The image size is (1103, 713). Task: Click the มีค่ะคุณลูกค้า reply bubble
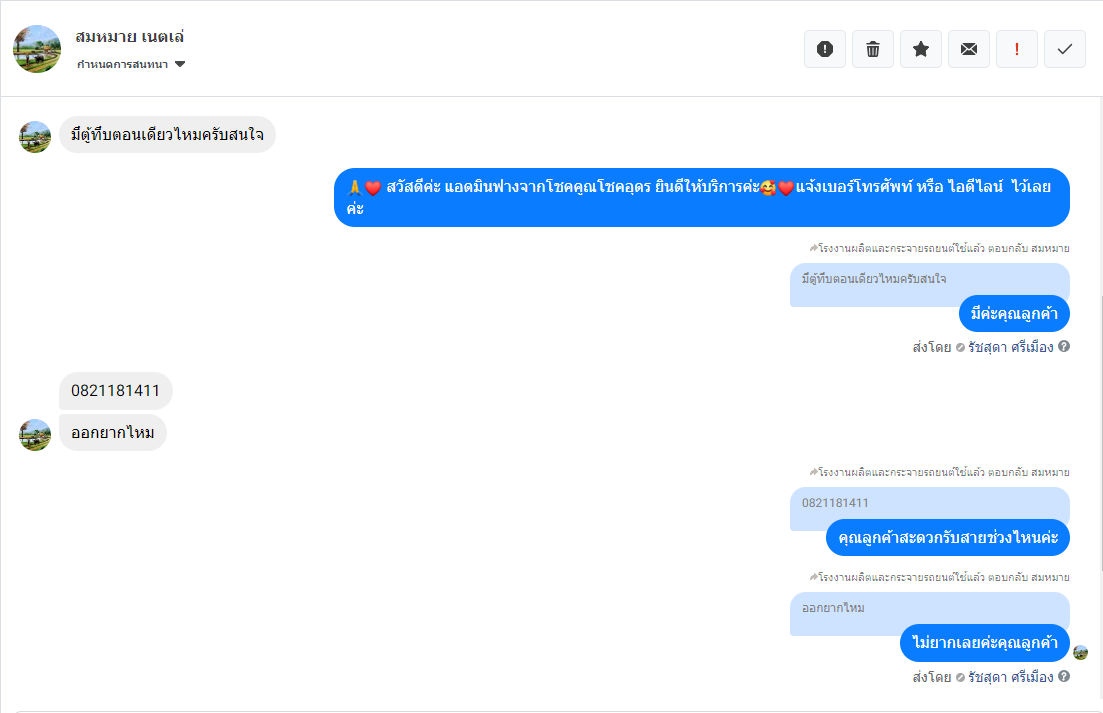coord(1014,314)
